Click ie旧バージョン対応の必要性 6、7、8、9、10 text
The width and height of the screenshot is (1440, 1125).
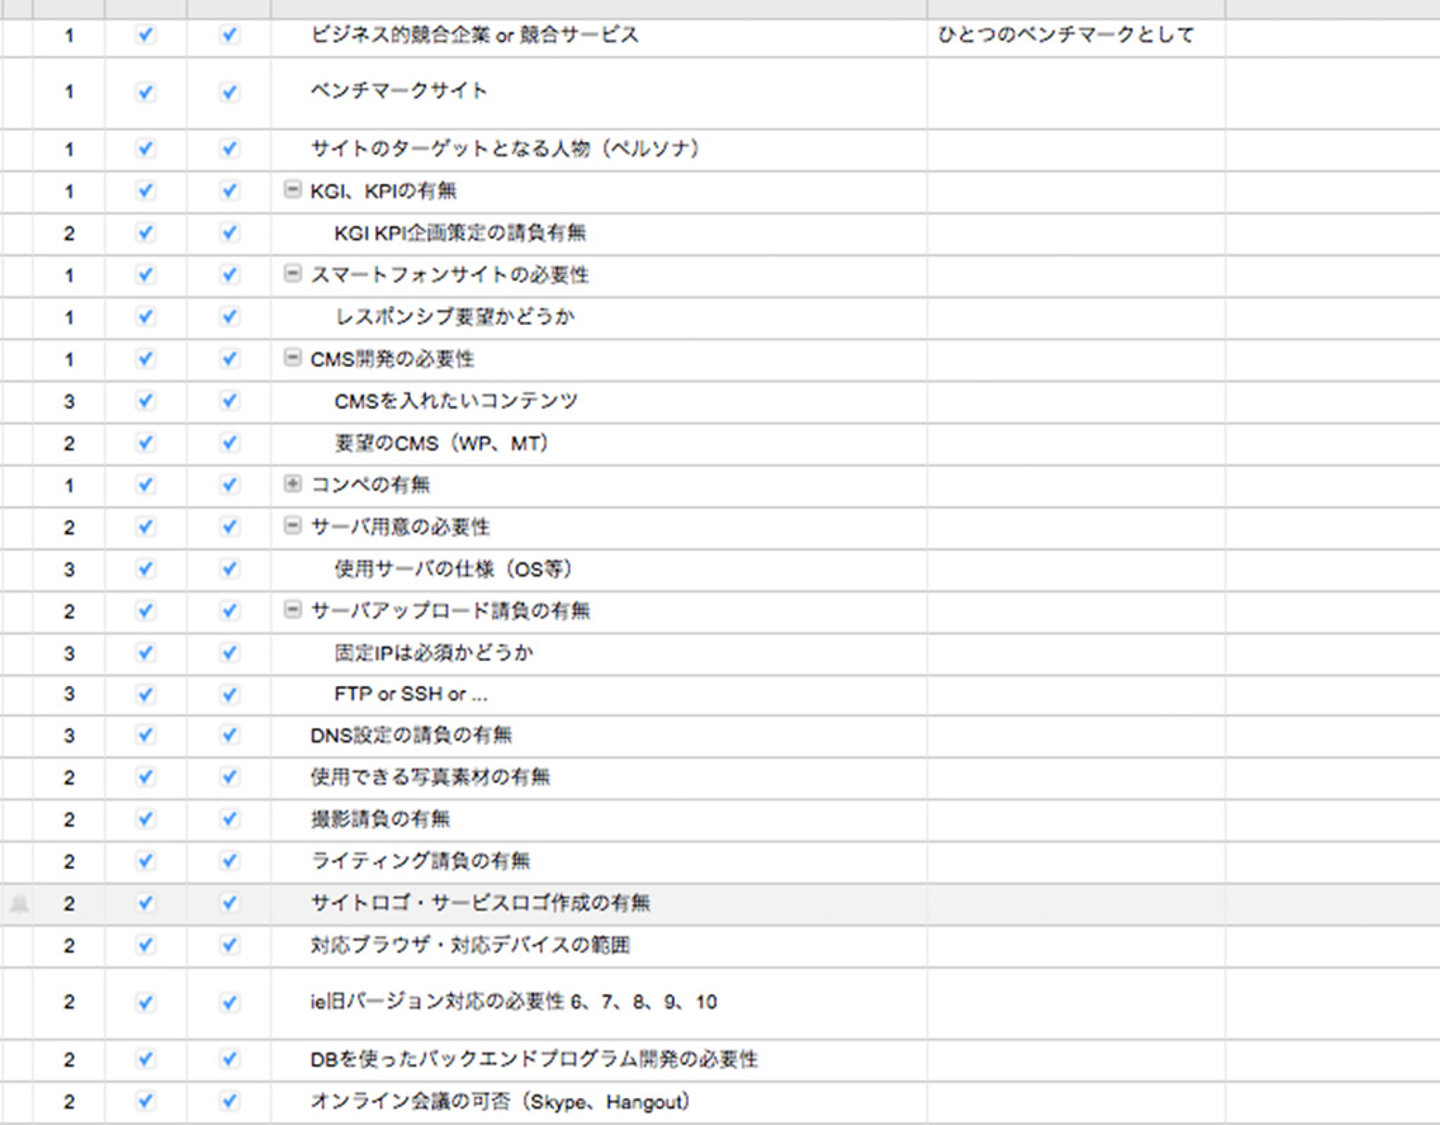(x=513, y=1002)
